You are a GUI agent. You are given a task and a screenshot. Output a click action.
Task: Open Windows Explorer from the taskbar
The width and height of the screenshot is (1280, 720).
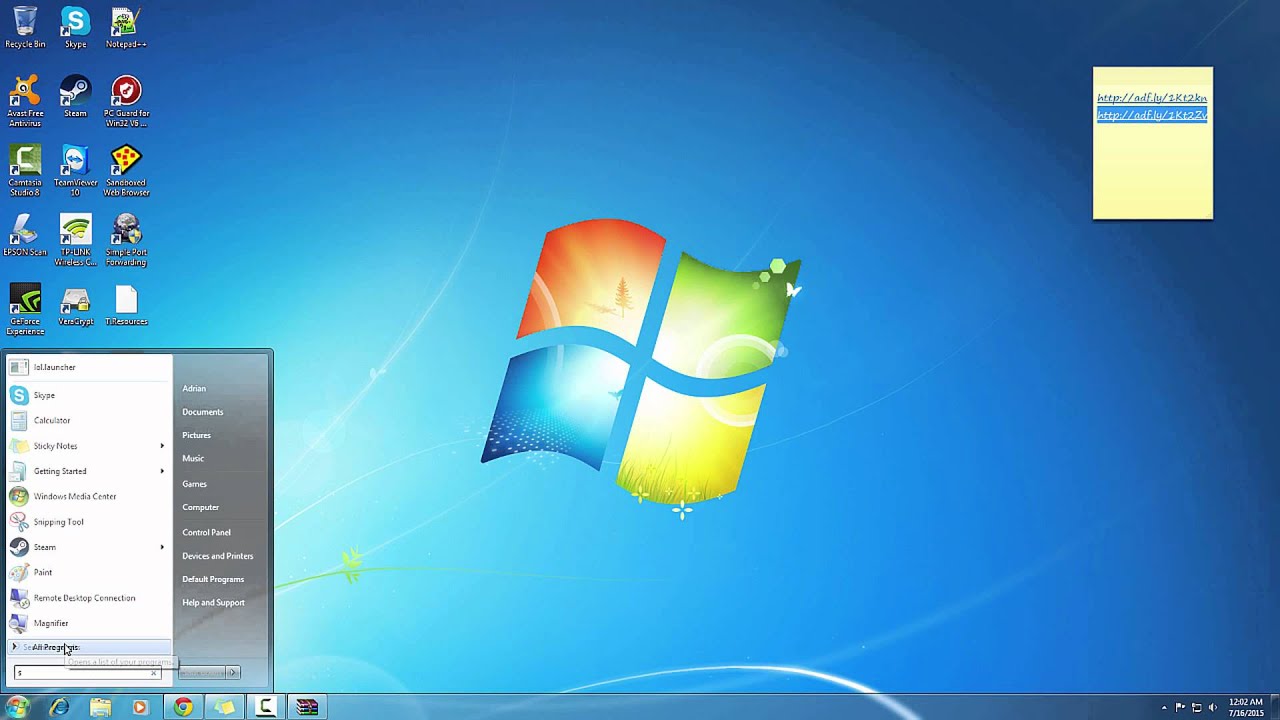[x=100, y=707]
